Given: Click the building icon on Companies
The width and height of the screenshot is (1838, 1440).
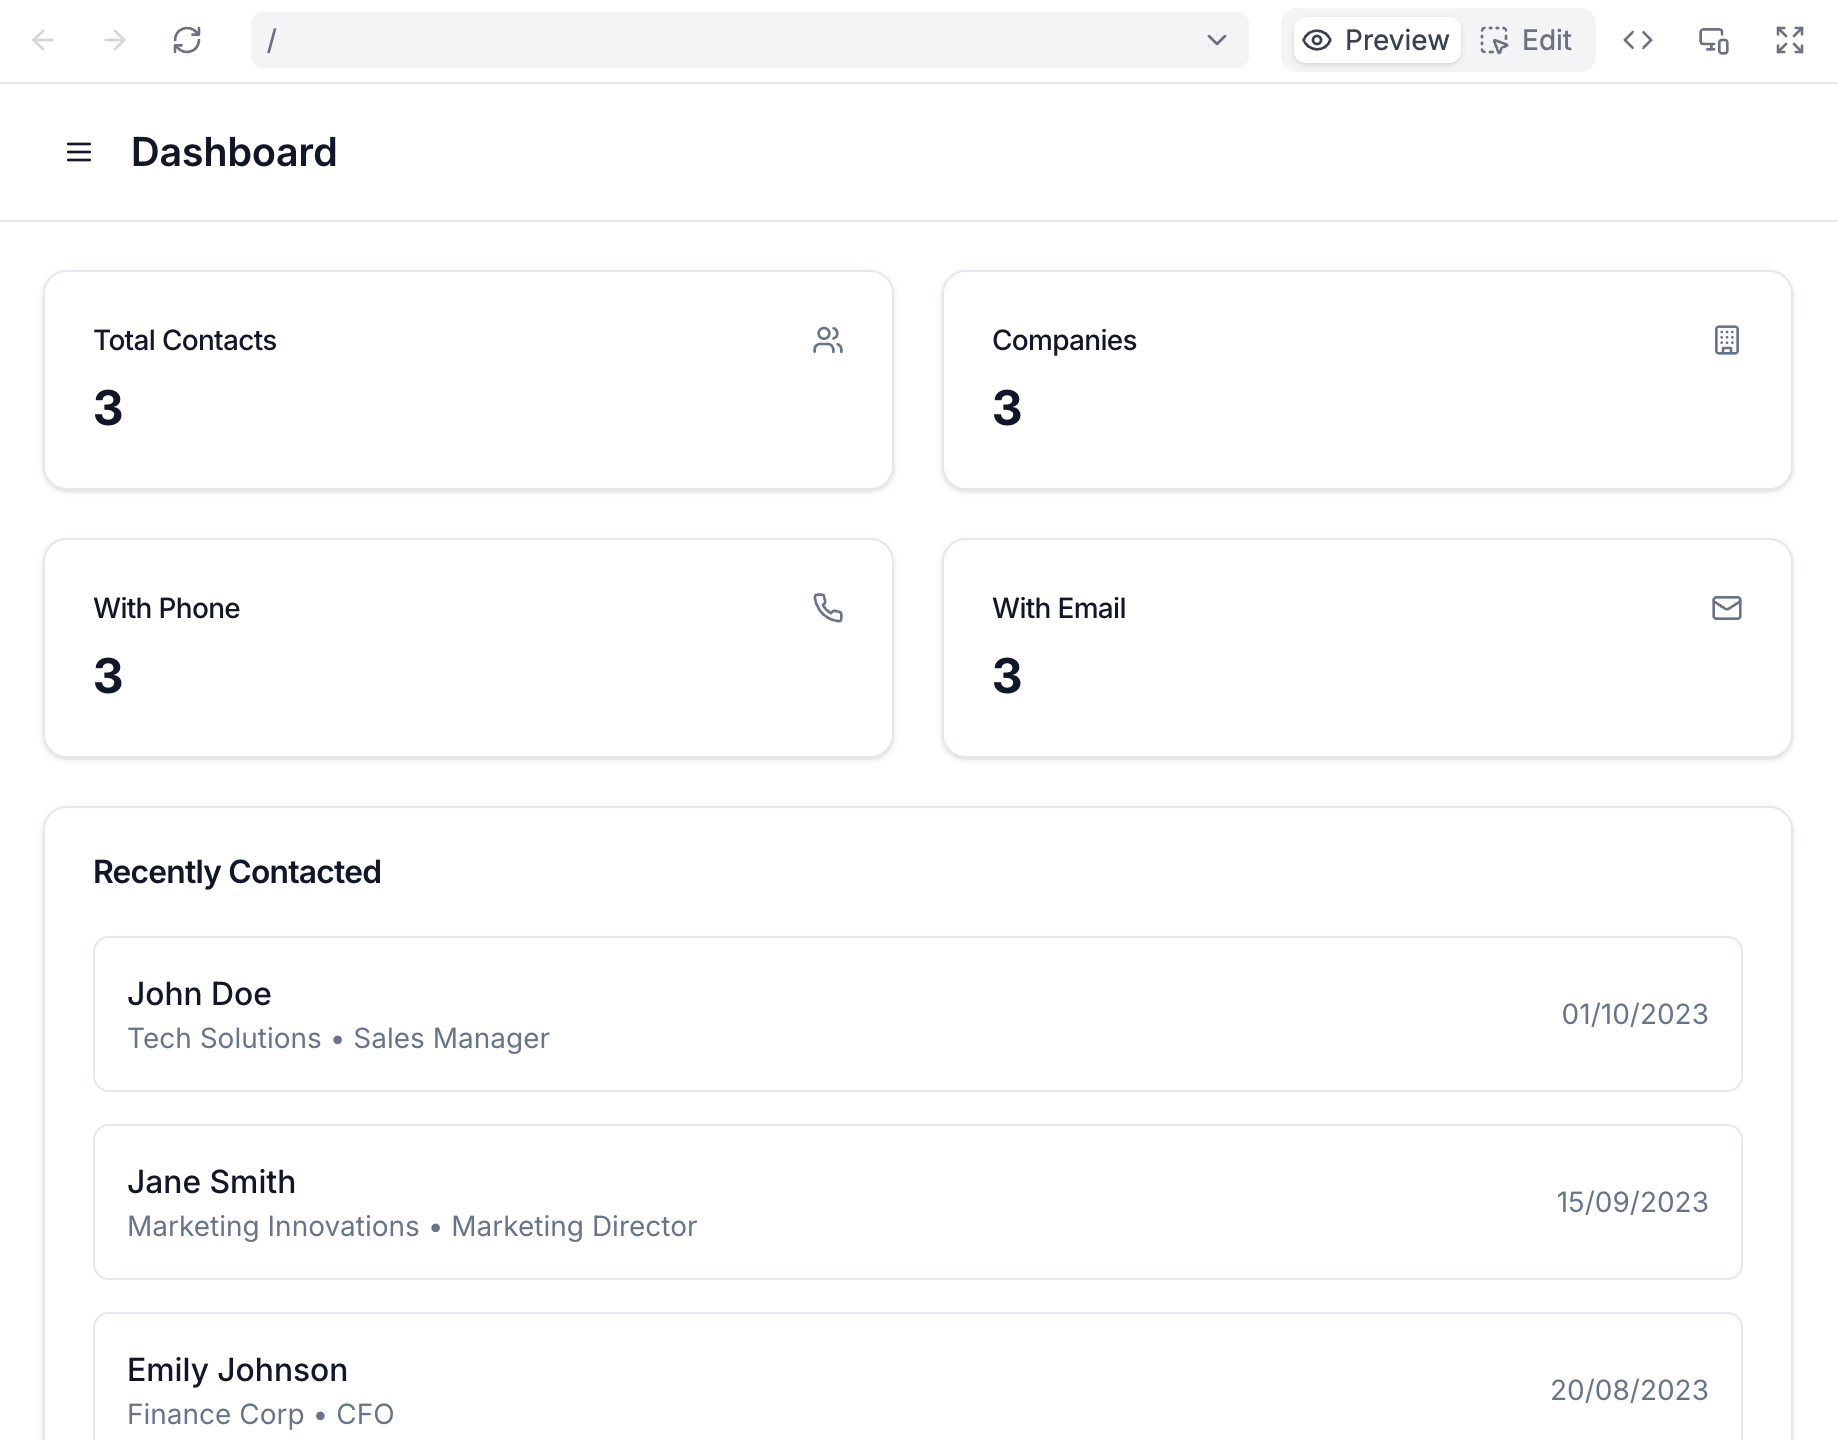Looking at the screenshot, I should click(1726, 340).
